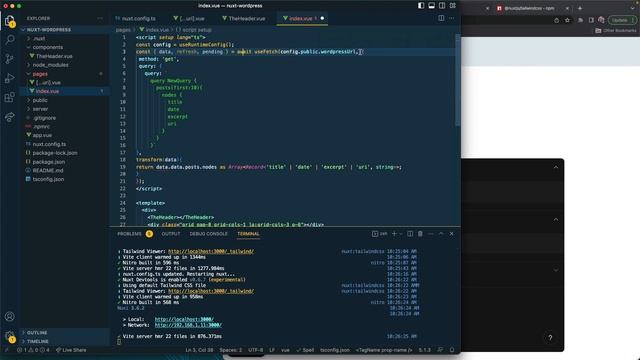
Task: Change indentation via Spaces: 2 status item
Action: [x=231, y=350]
